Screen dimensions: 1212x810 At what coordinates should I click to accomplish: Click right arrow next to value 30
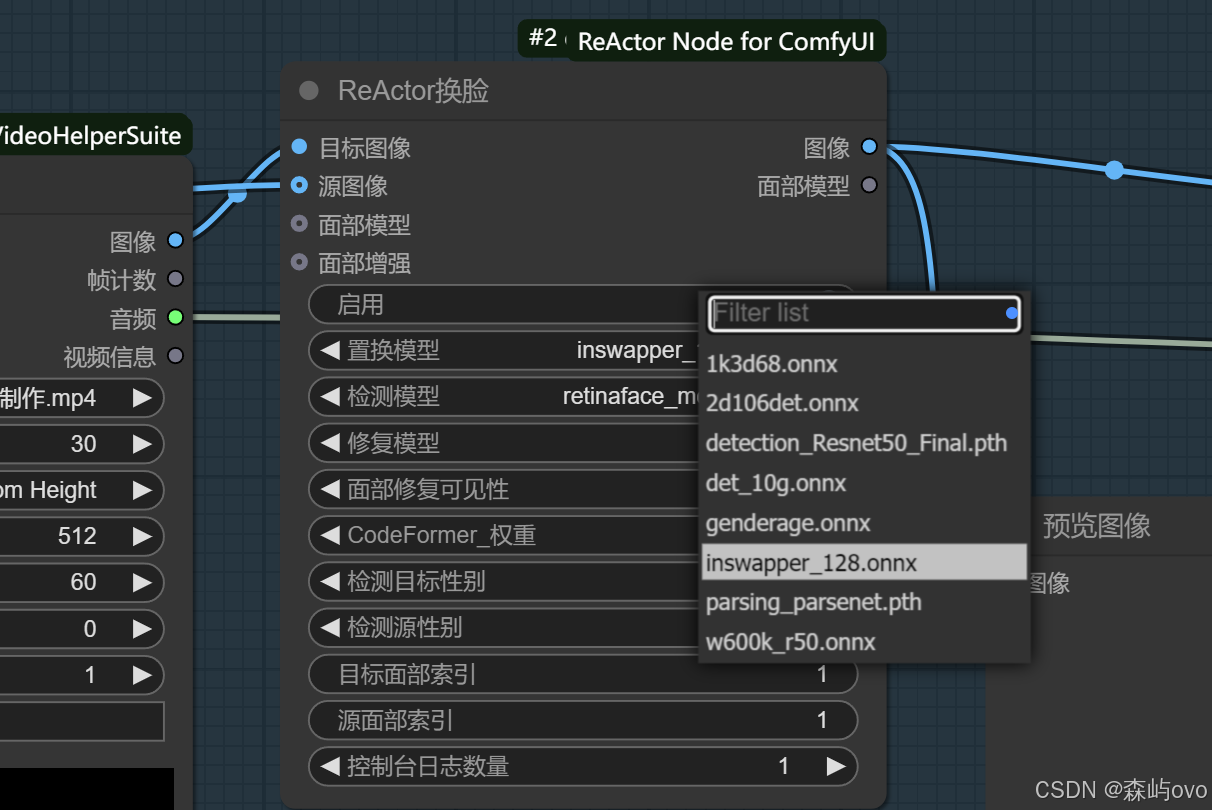pos(142,444)
